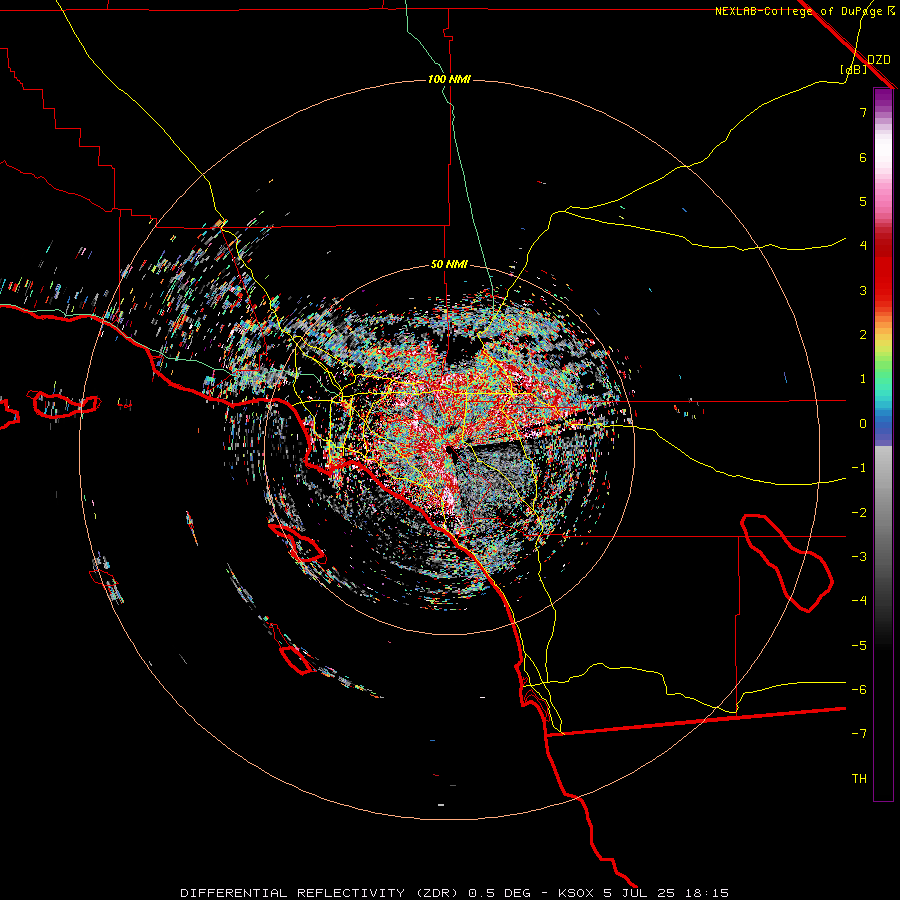Click the color scale value 2
The width and height of the screenshot is (900, 900).
point(863,335)
